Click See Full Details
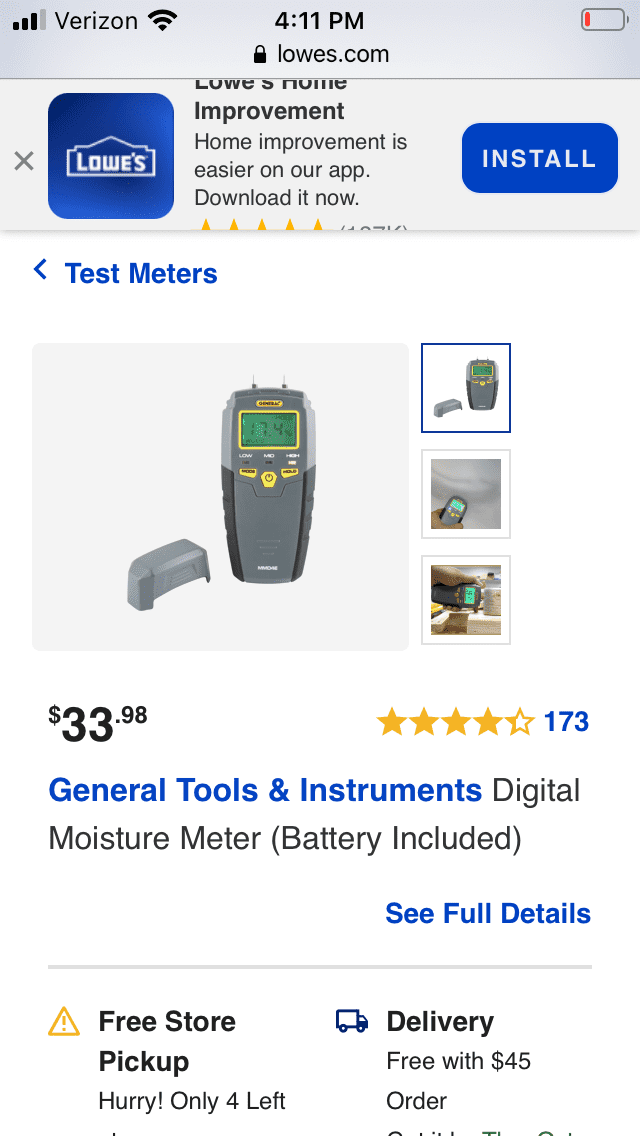The image size is (640, 1136). (488, 914)
